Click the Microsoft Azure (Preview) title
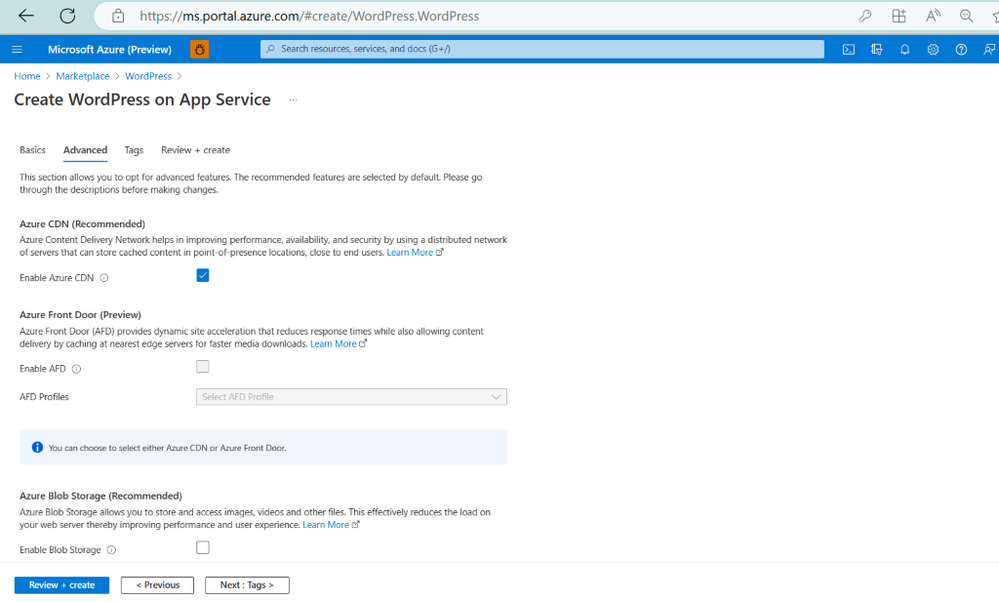999x602 pixels. (110, 49)
